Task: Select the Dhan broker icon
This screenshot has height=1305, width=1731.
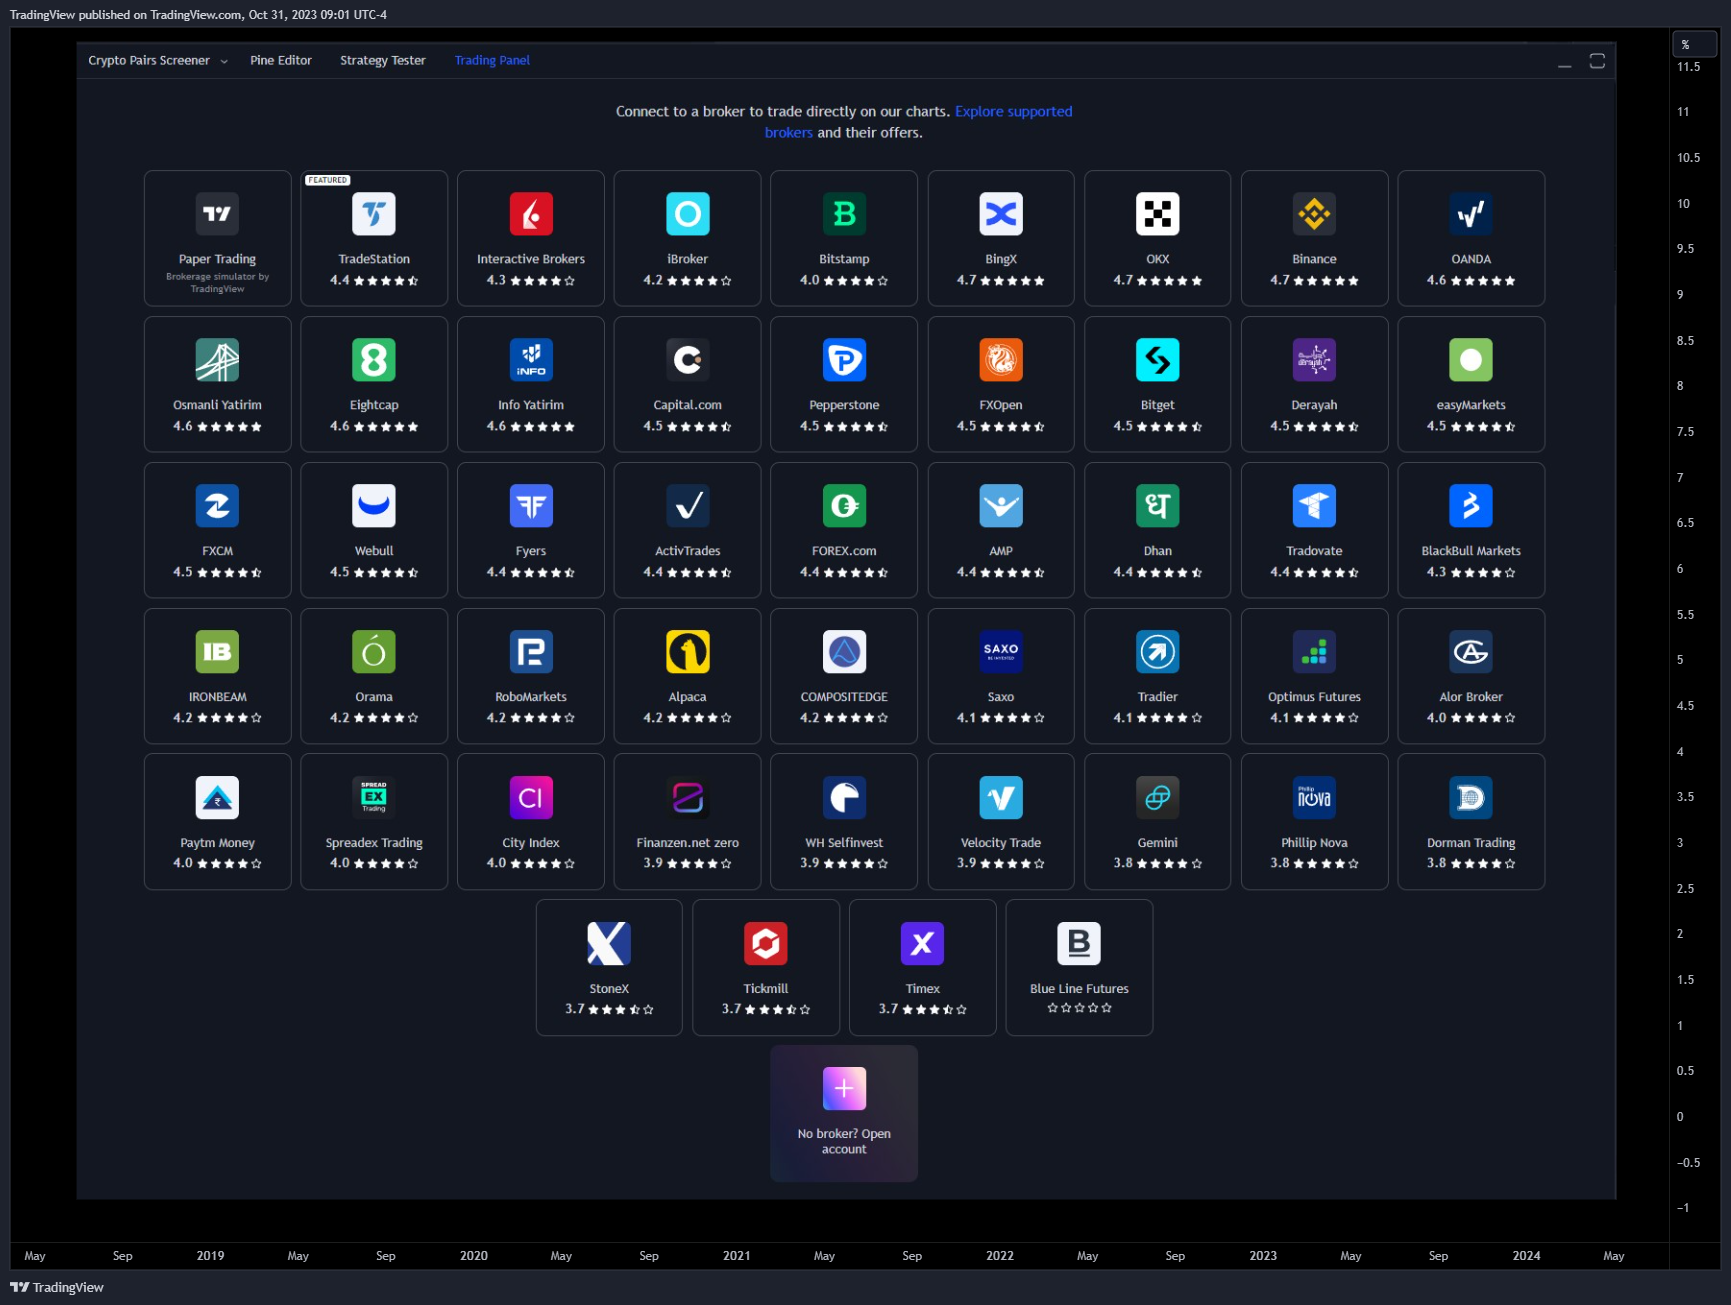Action: pyautogui.click(x=1158, y=506)
